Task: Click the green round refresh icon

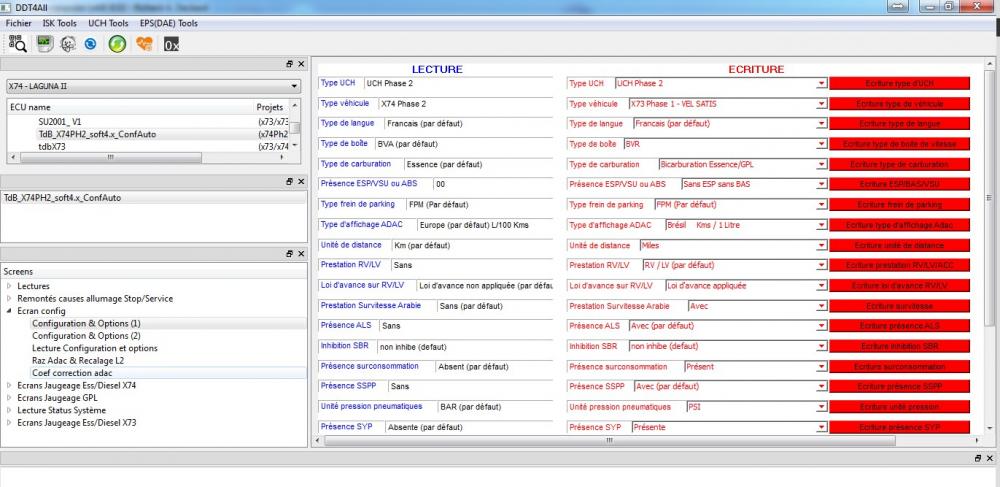Action: [x=117, y=44]
